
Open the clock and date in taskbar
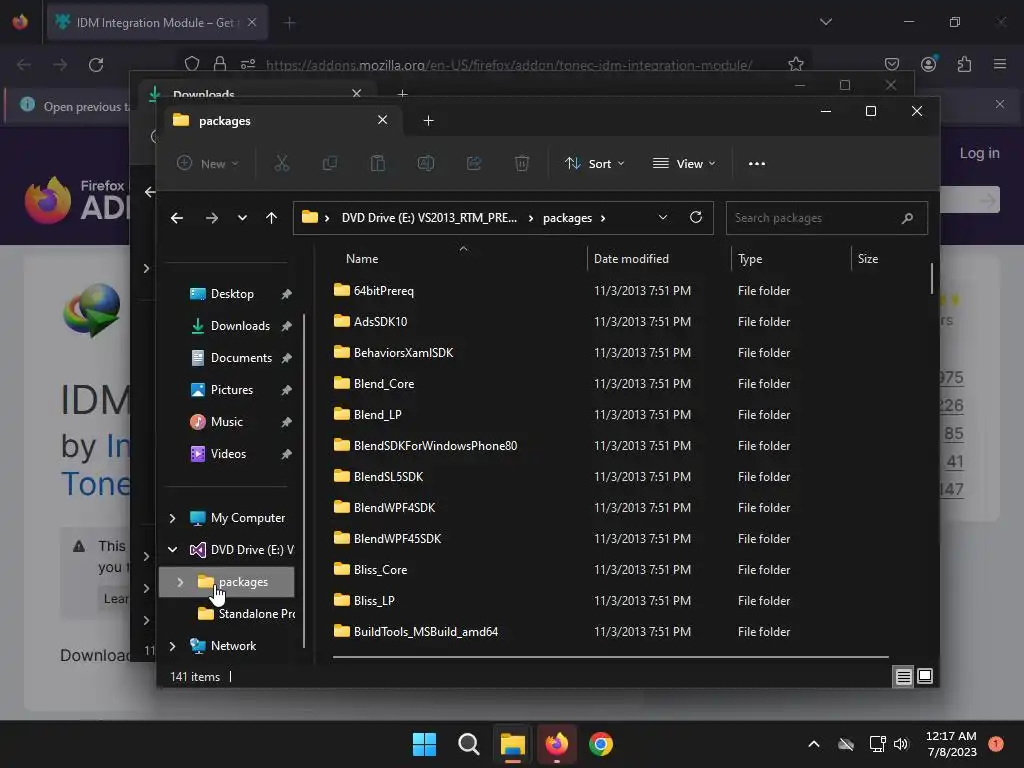952,744
